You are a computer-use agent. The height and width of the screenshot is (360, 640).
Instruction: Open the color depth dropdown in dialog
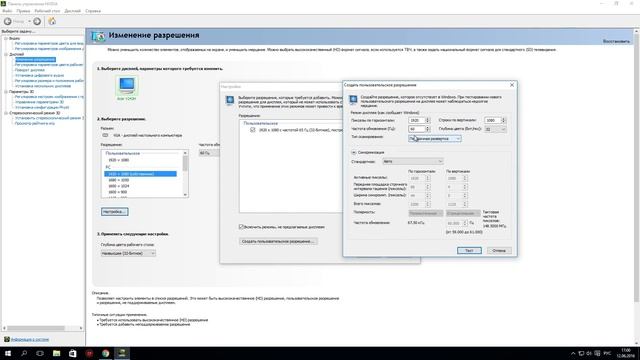[x=496, y=129]
